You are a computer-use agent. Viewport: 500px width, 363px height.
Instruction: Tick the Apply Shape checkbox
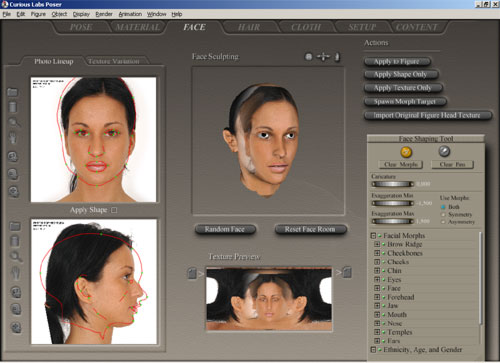pyautogui.click(x=114, y=210)
